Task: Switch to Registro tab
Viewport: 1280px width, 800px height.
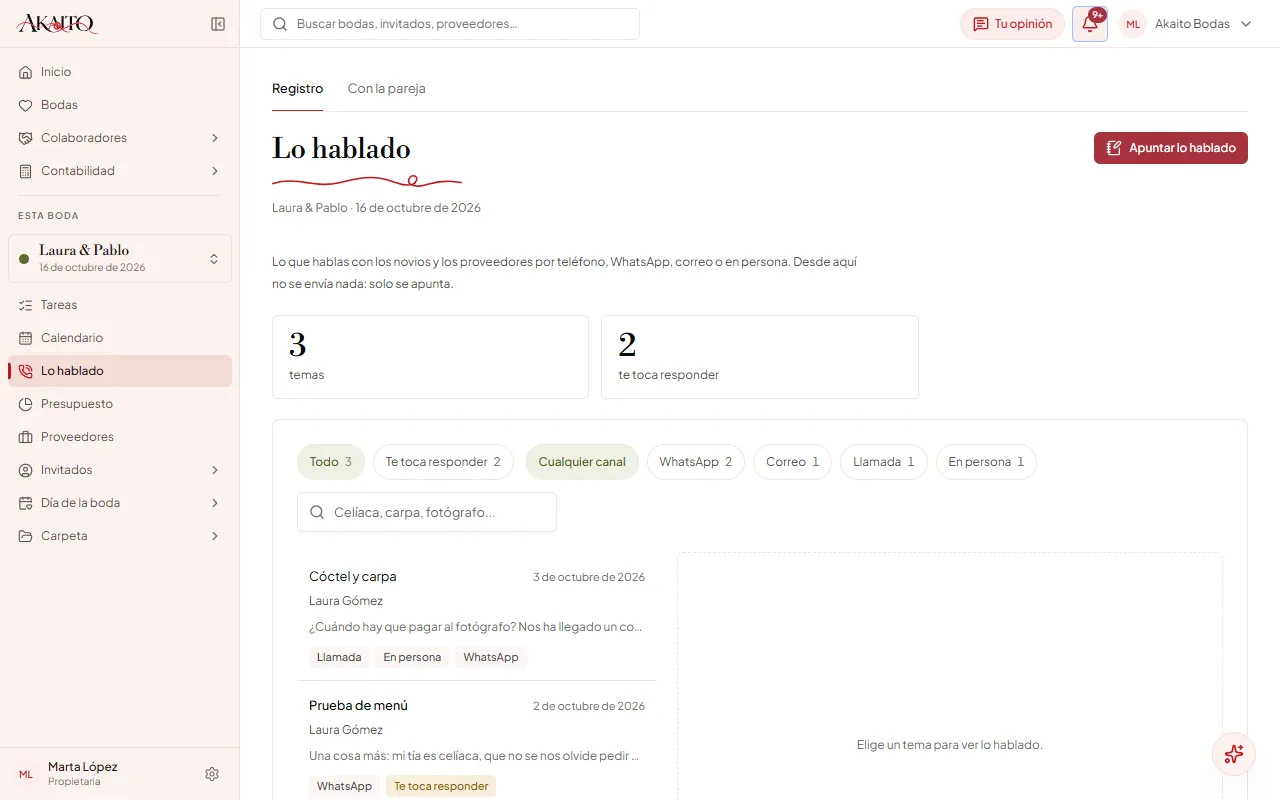Action: [297, 88]
